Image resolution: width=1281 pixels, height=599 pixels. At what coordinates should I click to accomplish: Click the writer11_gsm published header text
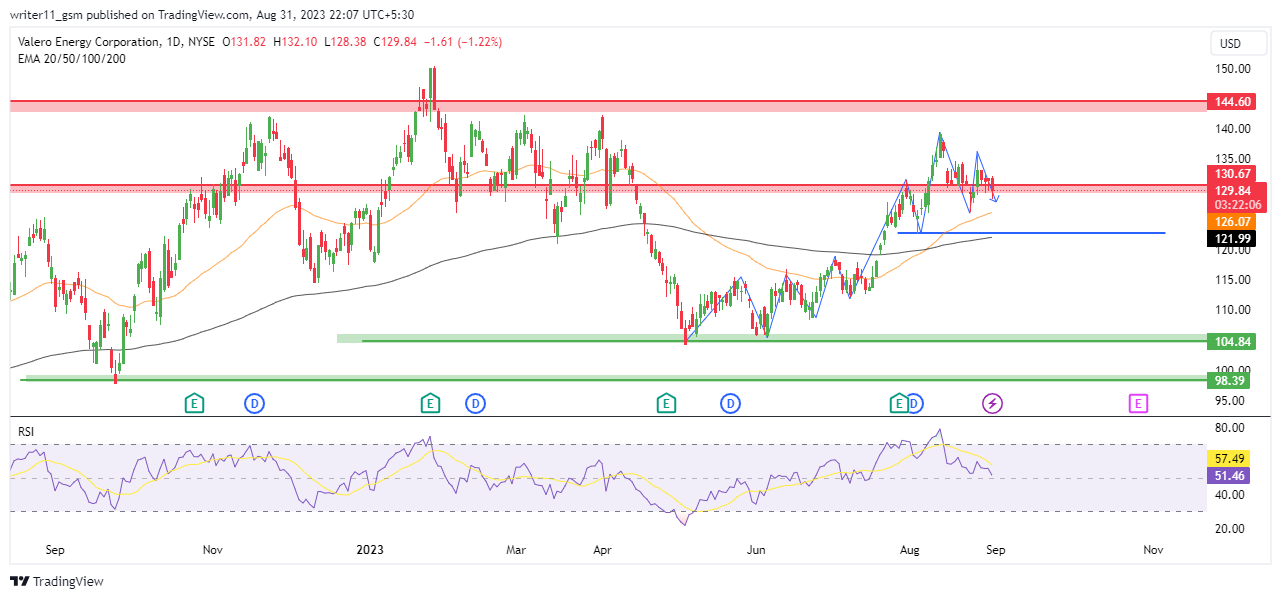pyautogui.click(x=212, y=15)
